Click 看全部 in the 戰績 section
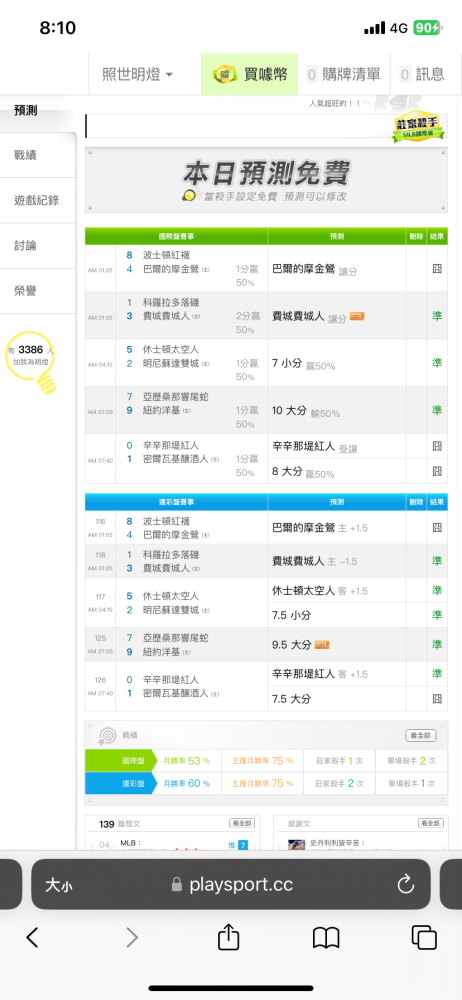The width and height of the screenshot is (462, 1000). [x=421, y=735]
